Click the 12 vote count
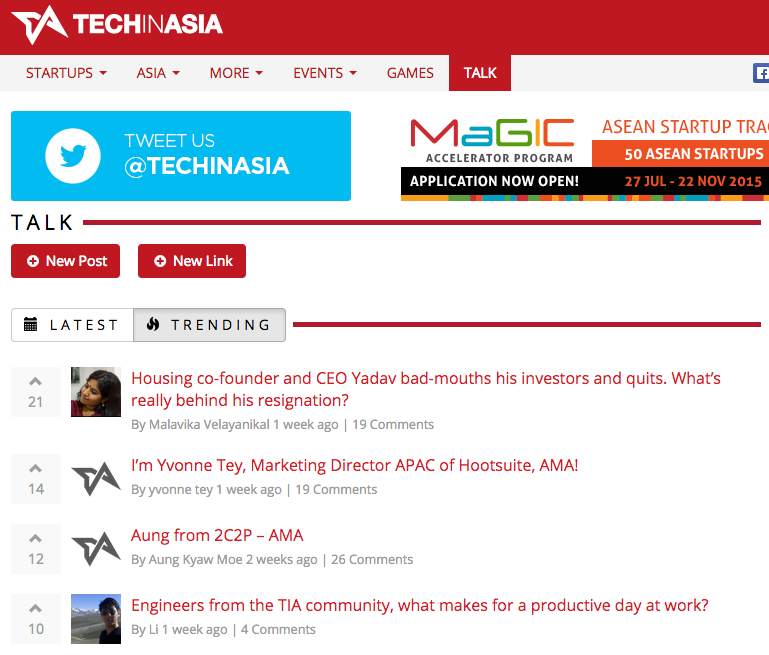 pyautogui.click(x=35, y=559)
